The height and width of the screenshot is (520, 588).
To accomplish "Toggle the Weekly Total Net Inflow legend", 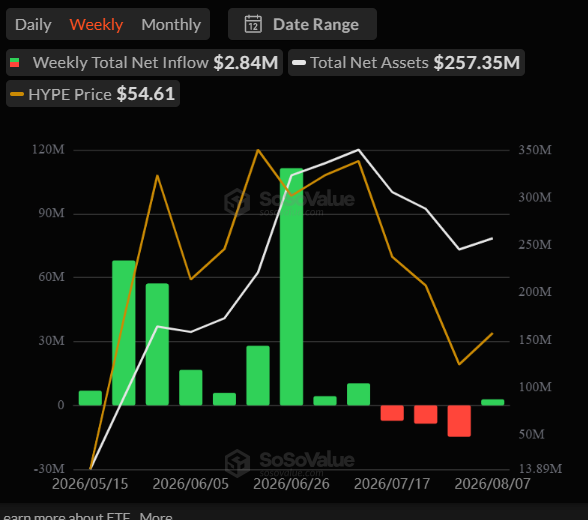I will 144,63.
